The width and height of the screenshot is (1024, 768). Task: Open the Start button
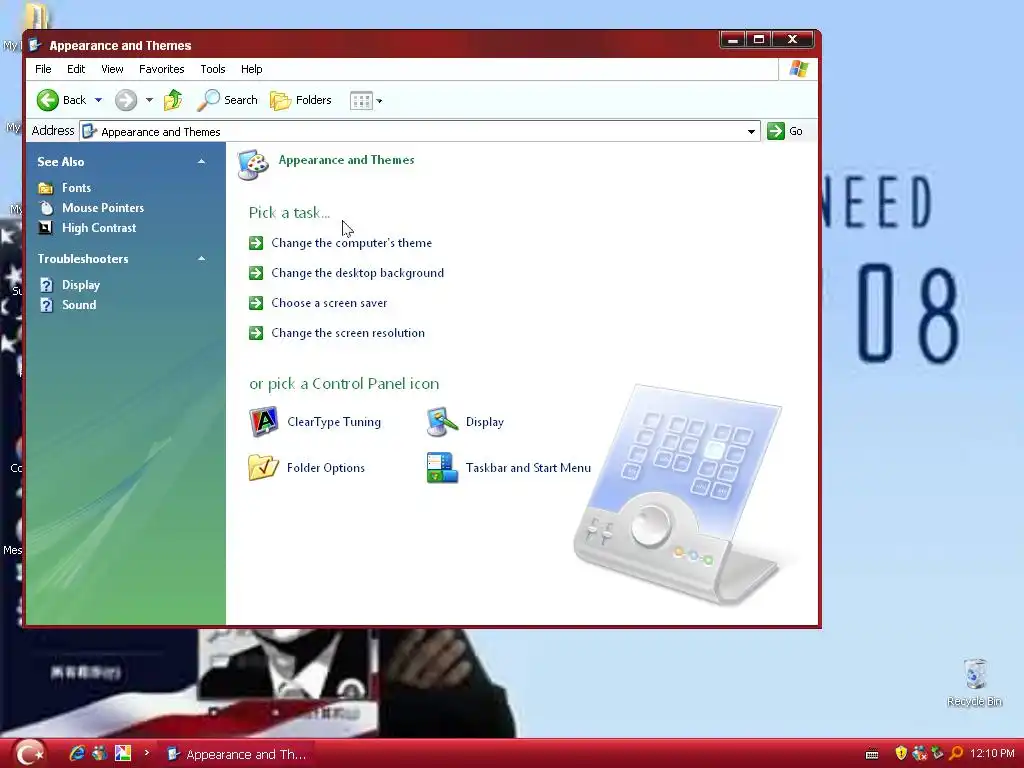click(x=30, y=754)
